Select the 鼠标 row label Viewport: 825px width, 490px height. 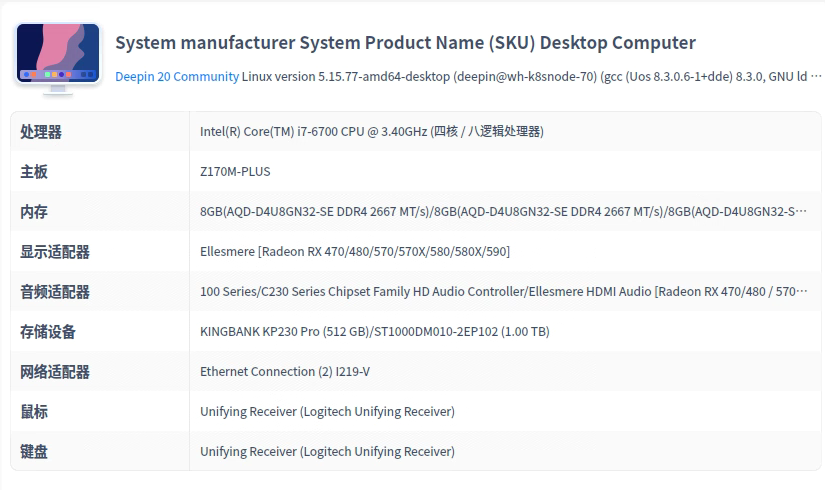point(34,412)
